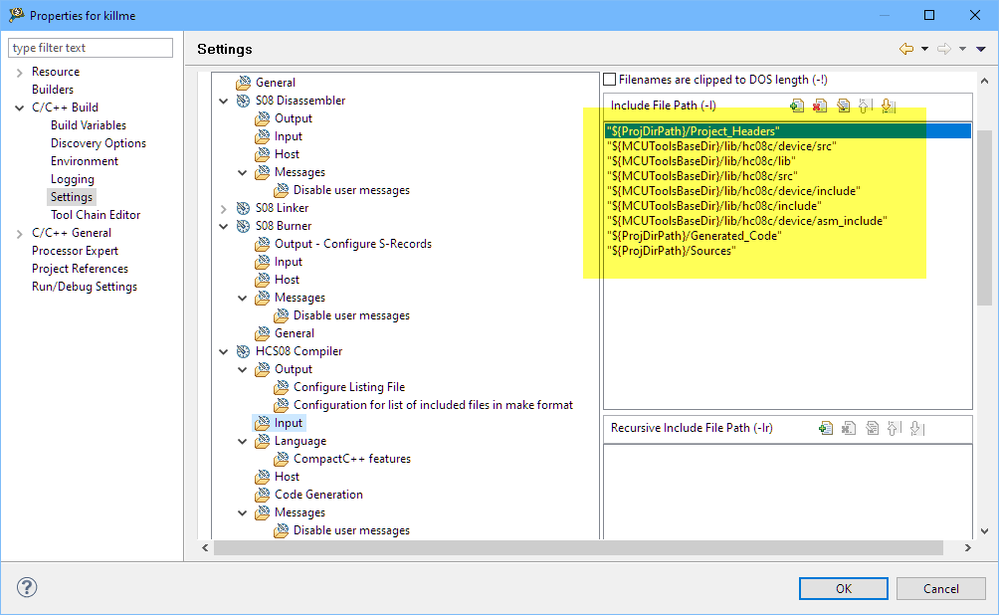The height and width of the screenshot is (615, 999).
Task: Click the Code Generation option icon
Action: point(262,495)
